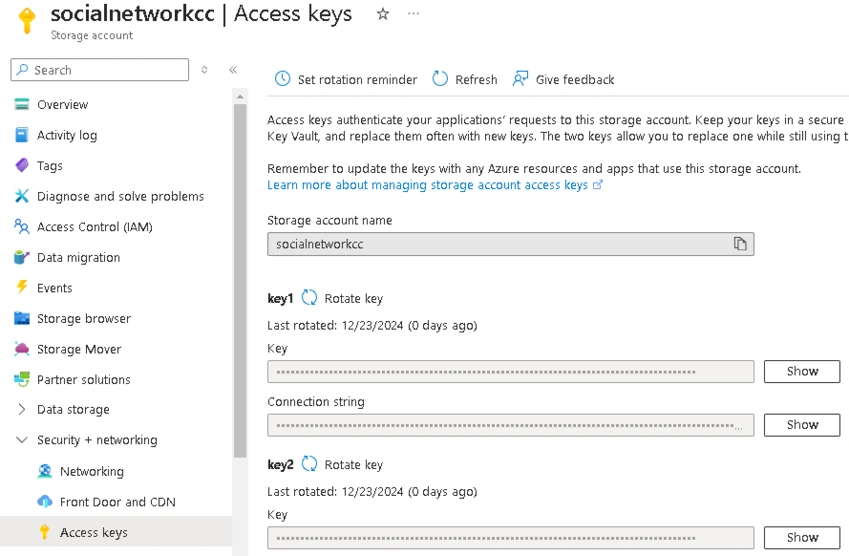This screenshot has width=849, height=556.
Task: Open Partner solutions in the sidebar
Action: (84, 380)
